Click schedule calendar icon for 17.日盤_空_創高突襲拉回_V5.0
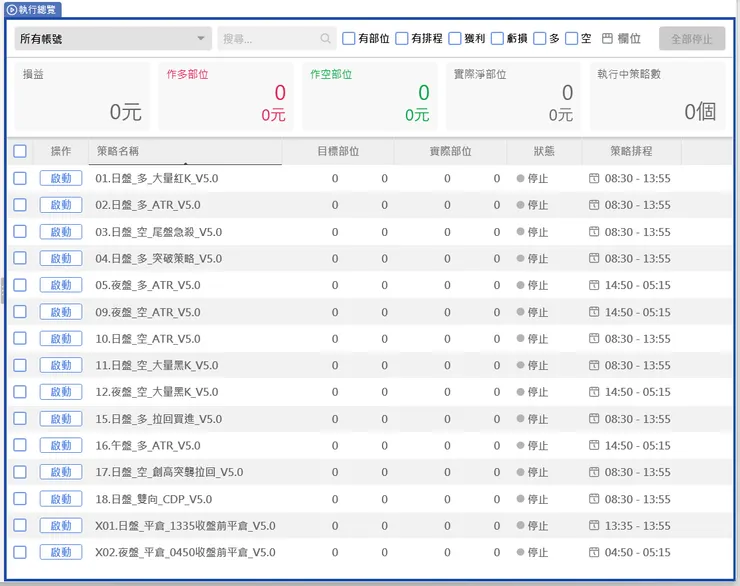Image resolution: width=740 pixels, height=586 pixels. coord(594,472)
